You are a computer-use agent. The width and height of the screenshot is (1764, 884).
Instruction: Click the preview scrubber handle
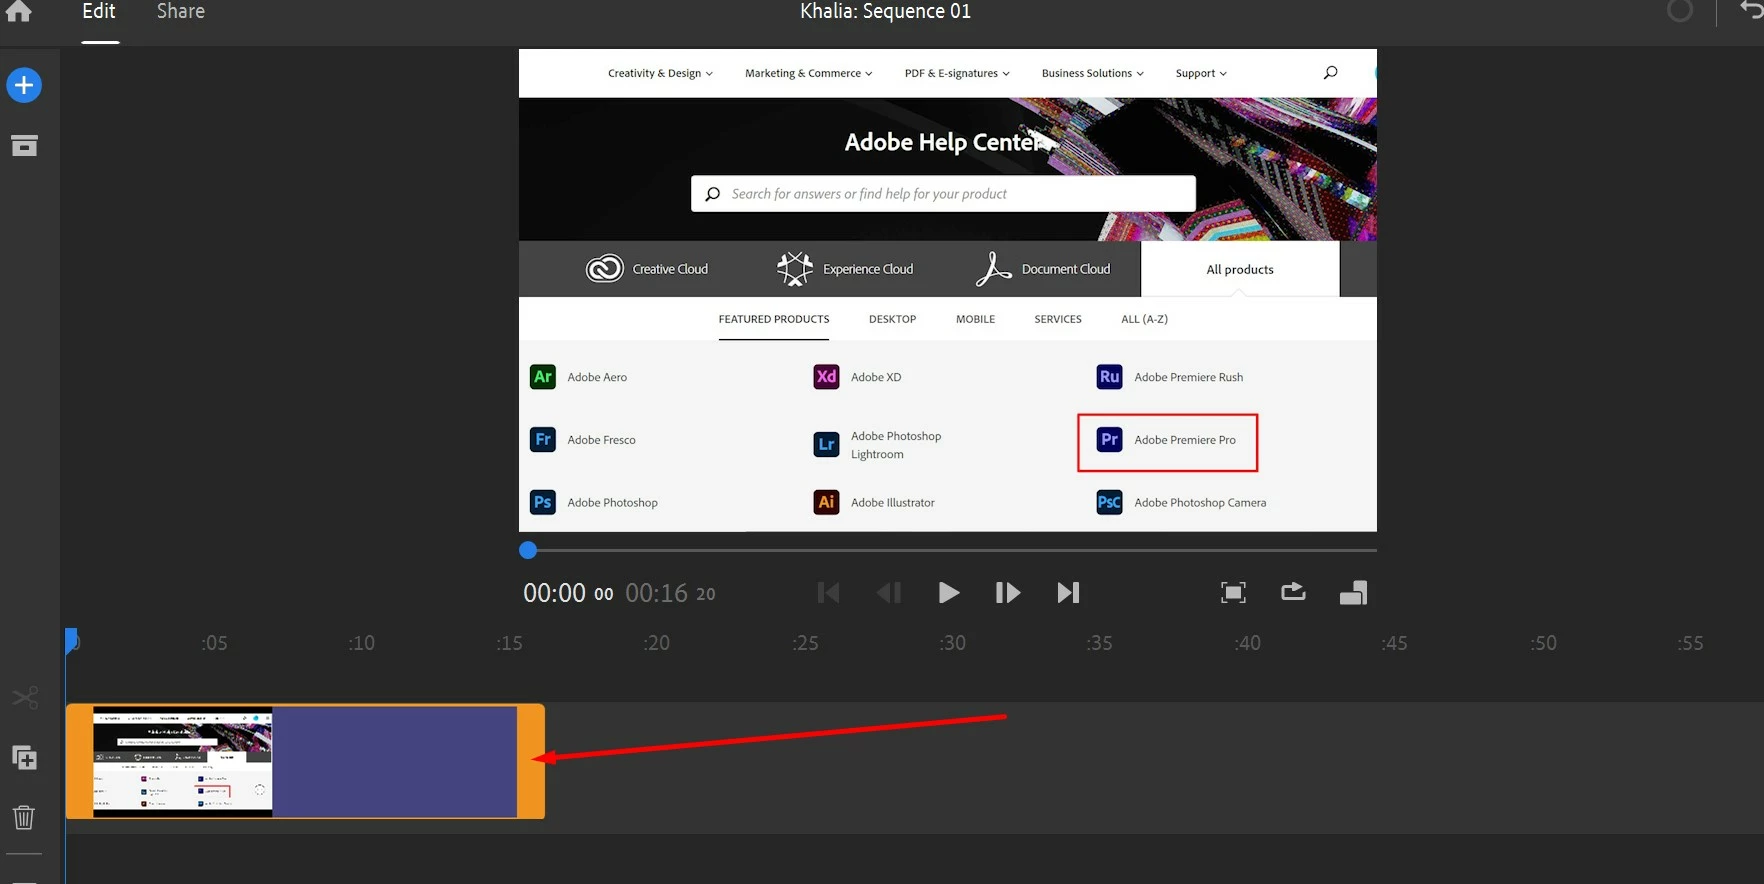(528, 550)
